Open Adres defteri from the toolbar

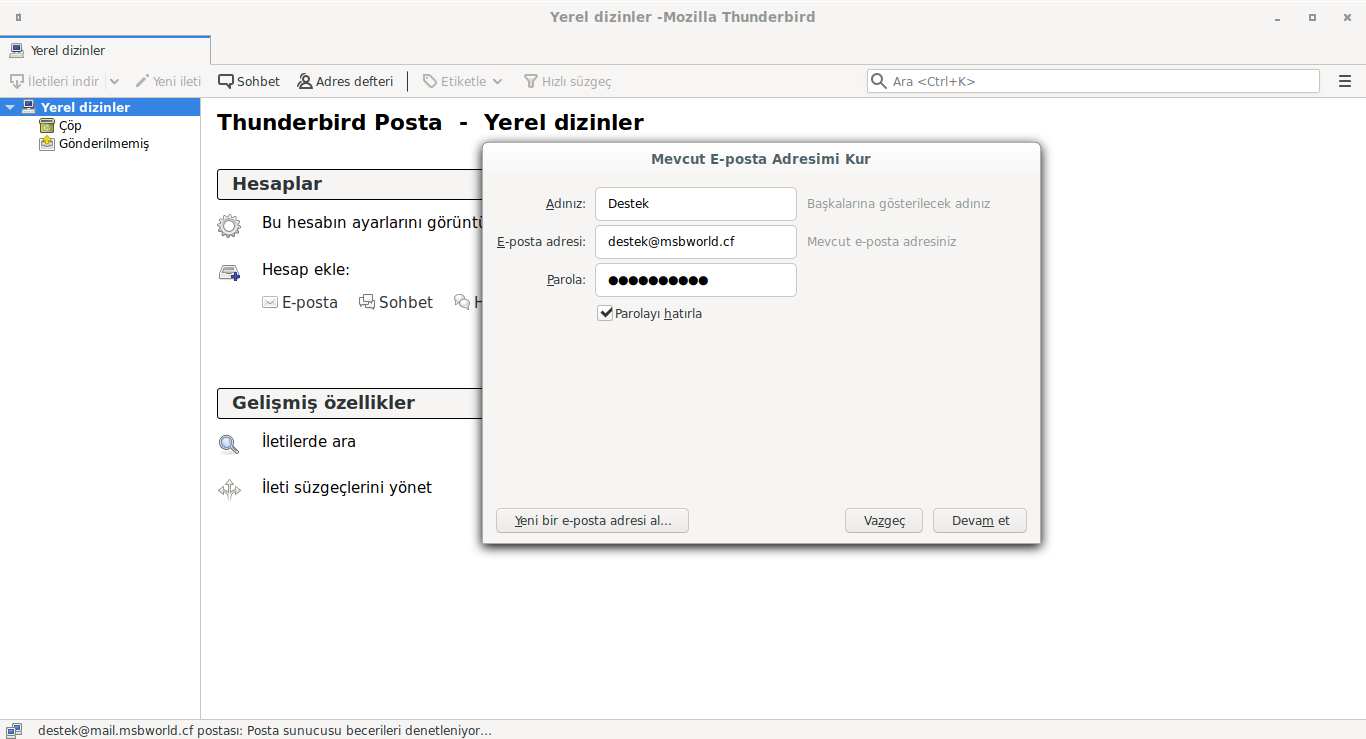345,81
